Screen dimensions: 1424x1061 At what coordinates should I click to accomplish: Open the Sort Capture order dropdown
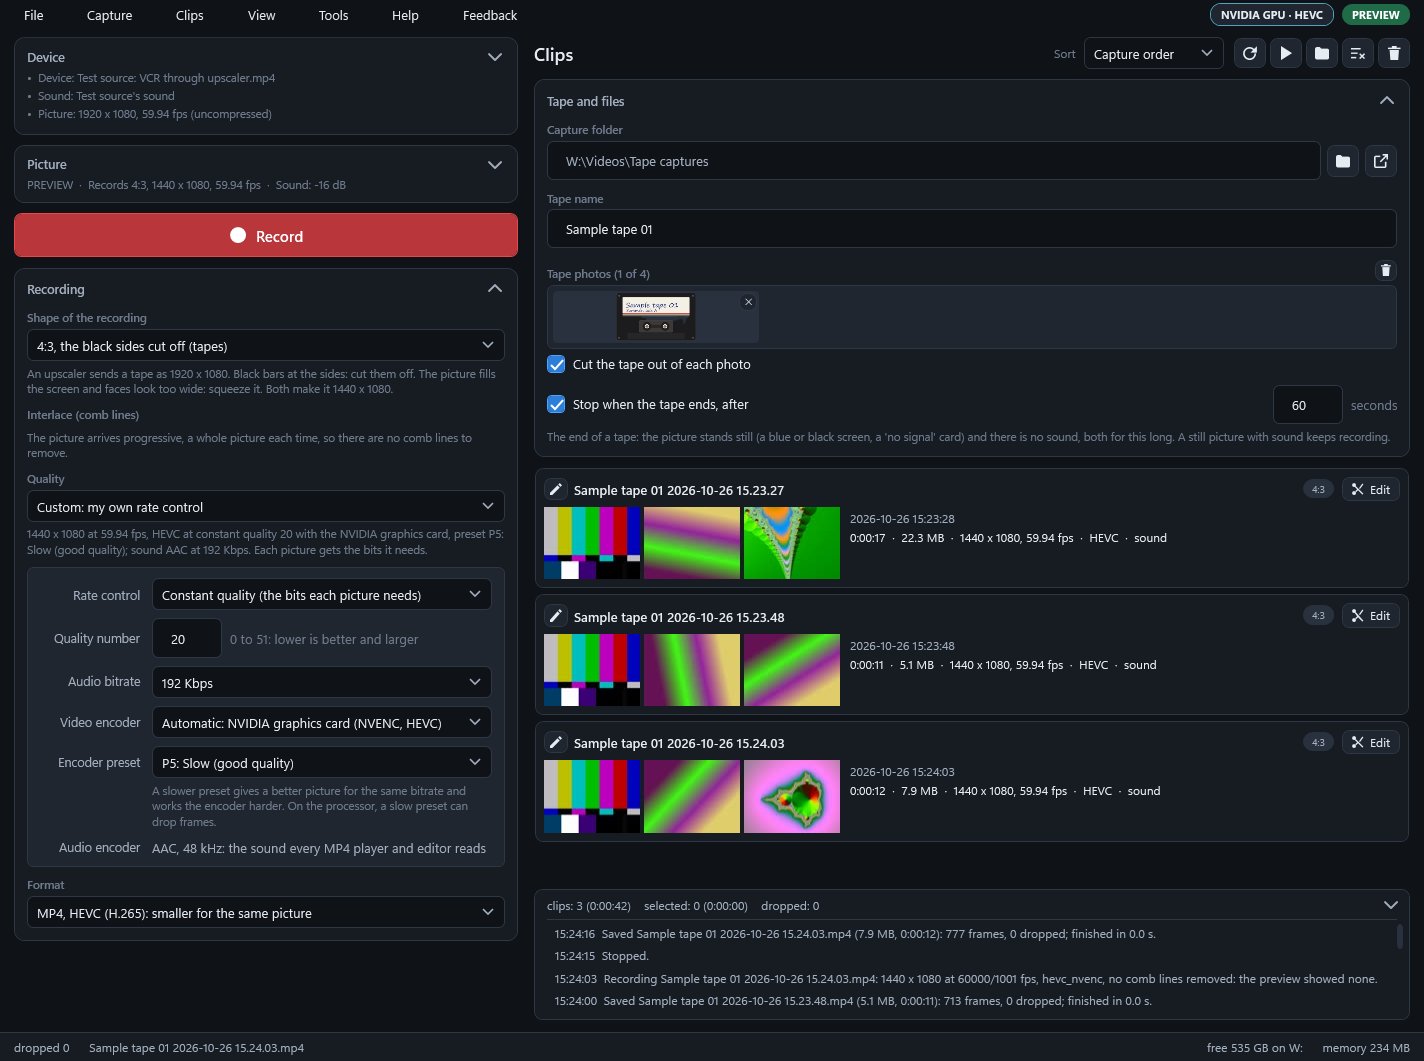(x=1154, y=54)
